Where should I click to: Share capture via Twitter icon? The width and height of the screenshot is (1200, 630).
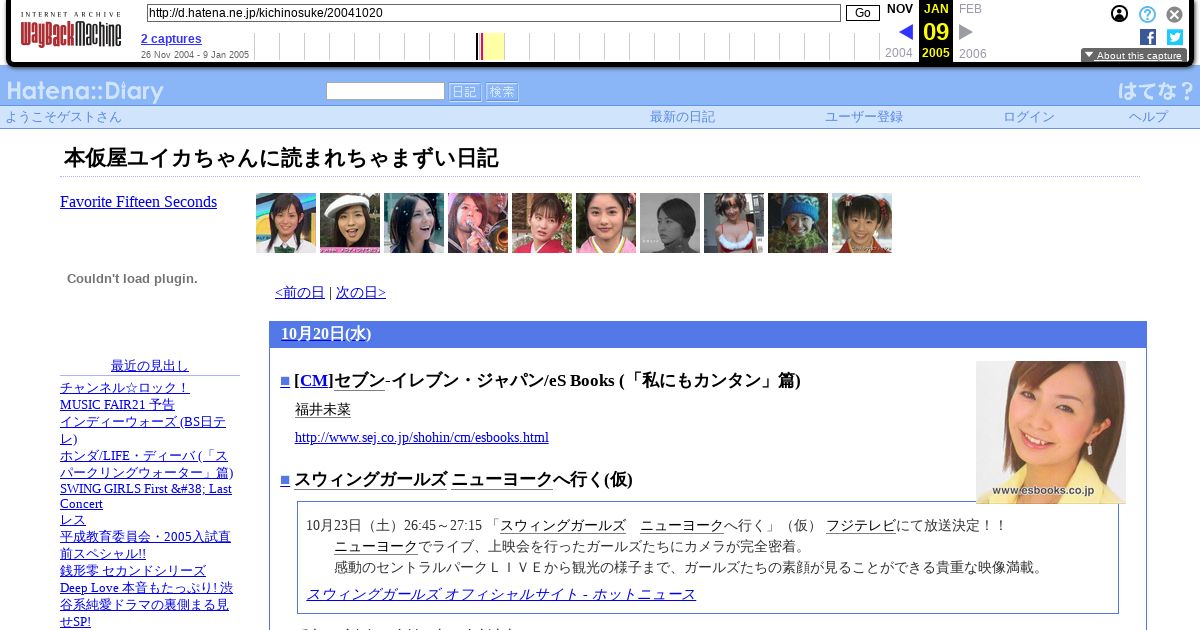(x=1175, y=37)
